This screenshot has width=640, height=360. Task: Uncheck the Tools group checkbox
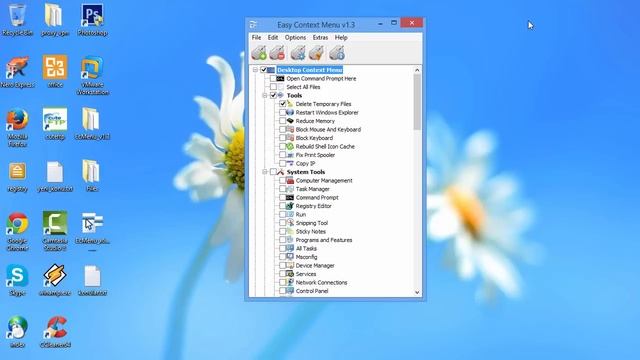[x=273, y=95]
